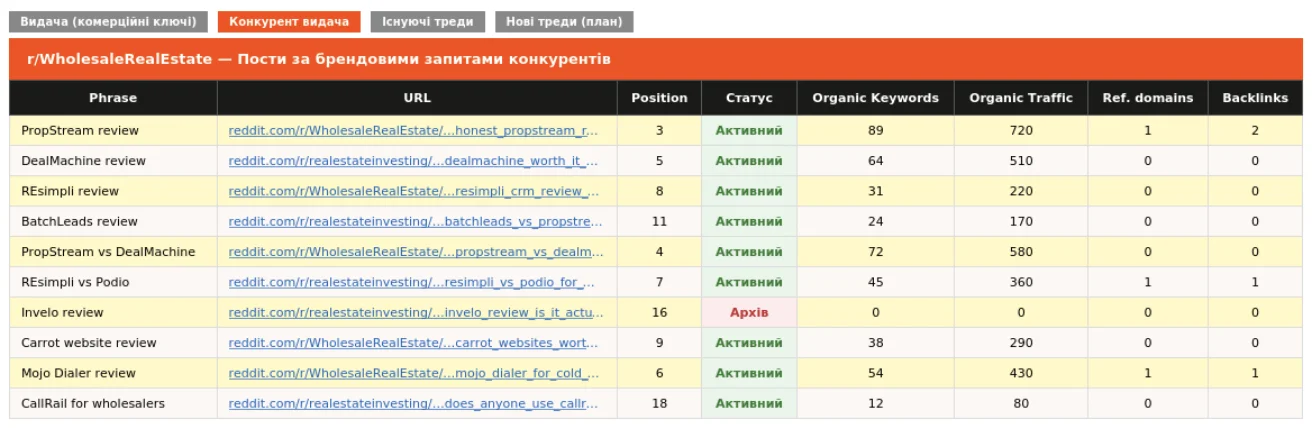Click organic keywords value 45

coord(875,282)
